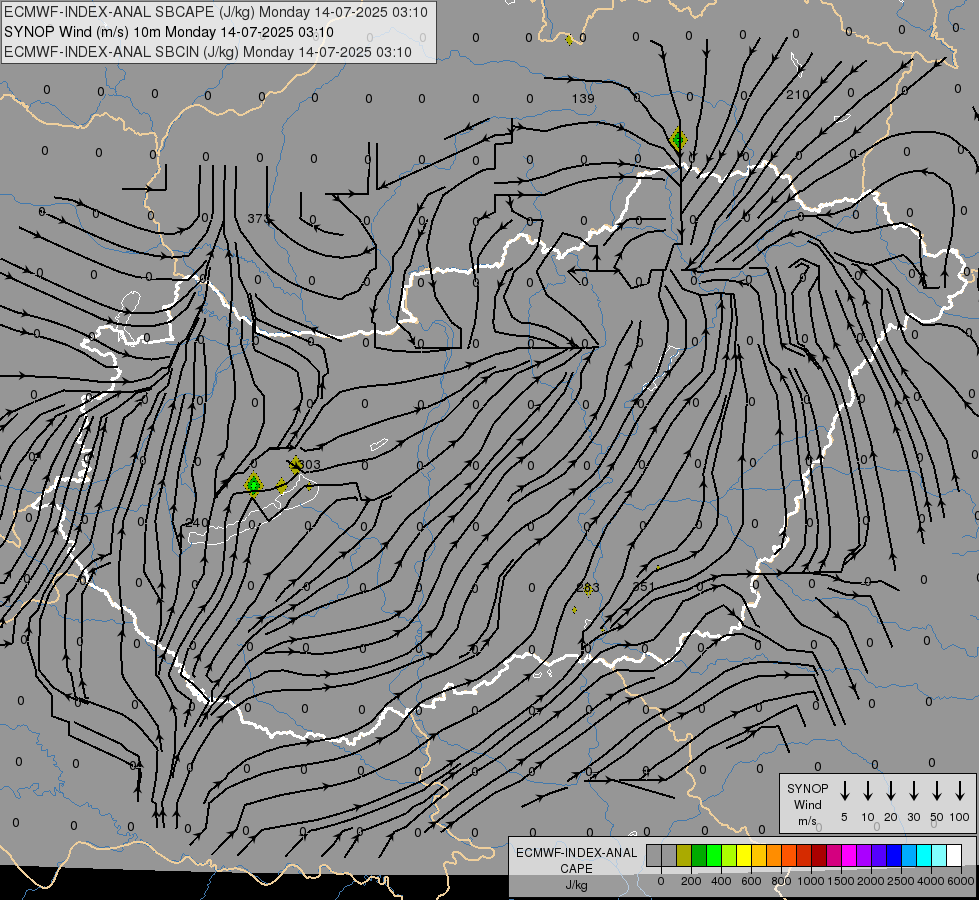Select the bright green CAPE legend swatch
The width and height of the screenshot is (979, 900).
pos(714,855)
